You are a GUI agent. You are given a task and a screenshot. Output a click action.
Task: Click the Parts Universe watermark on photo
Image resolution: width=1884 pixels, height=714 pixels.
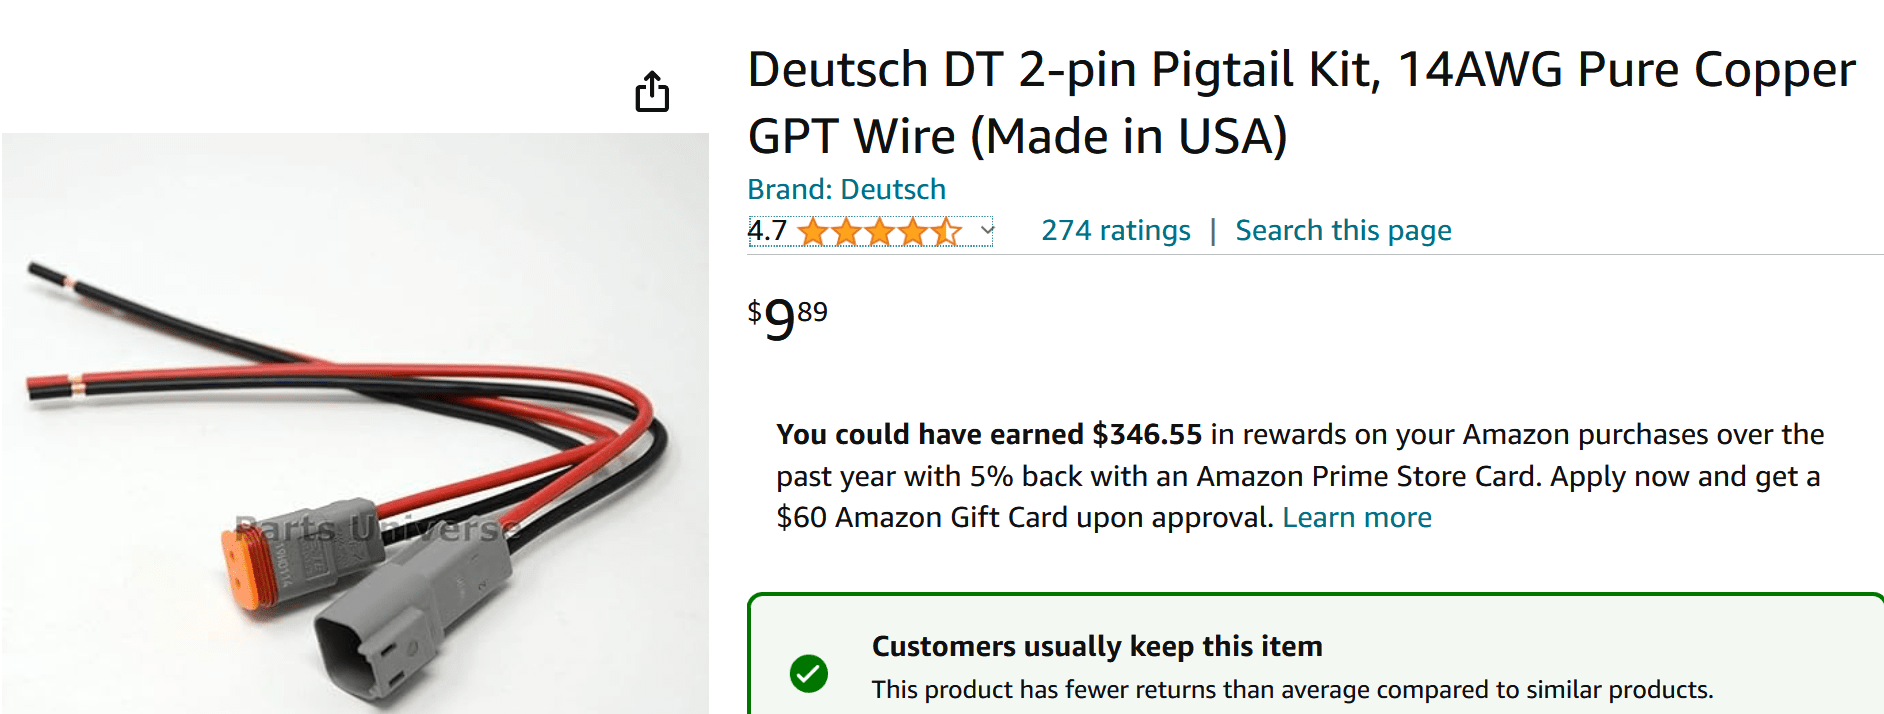(377, 527)
